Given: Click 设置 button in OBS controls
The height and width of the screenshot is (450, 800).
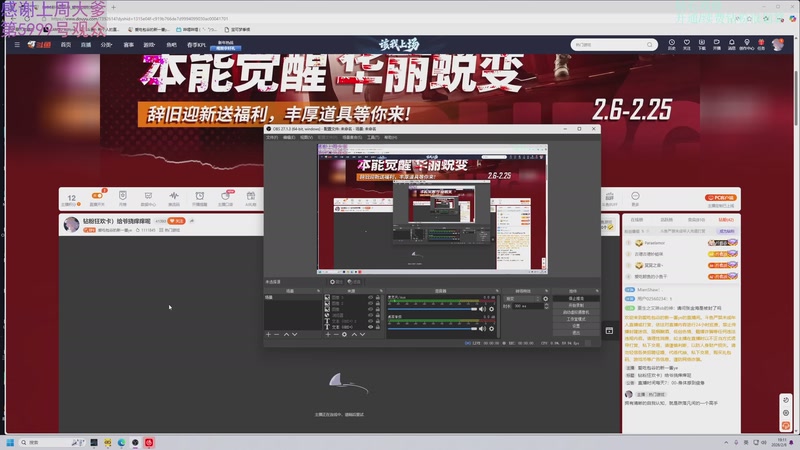Looking at the screenshot, I should [576, 326].
